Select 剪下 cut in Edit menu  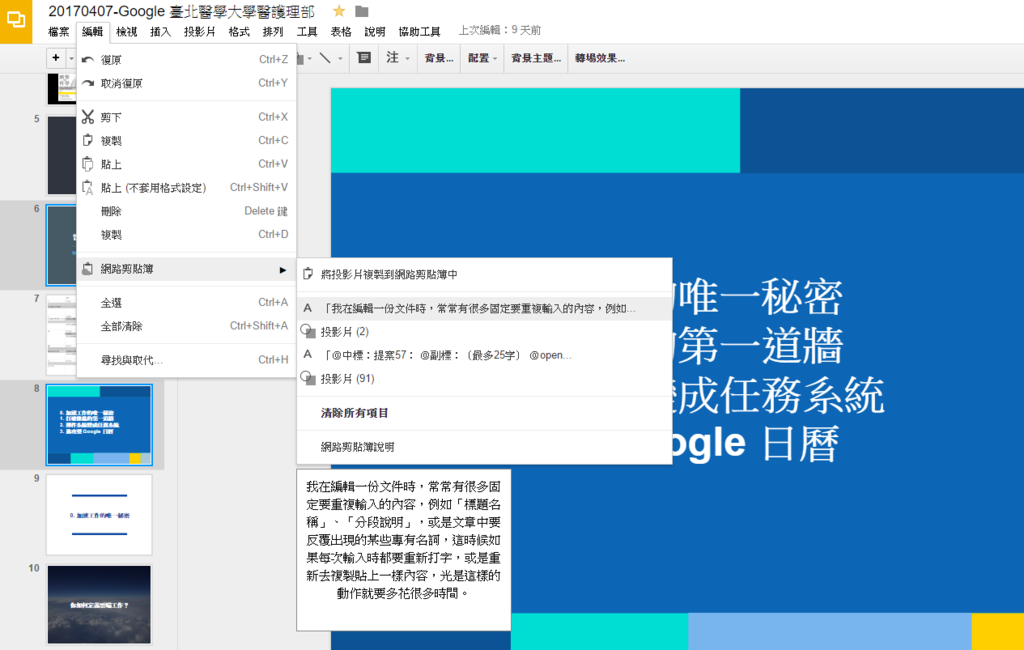coord(187,117)
